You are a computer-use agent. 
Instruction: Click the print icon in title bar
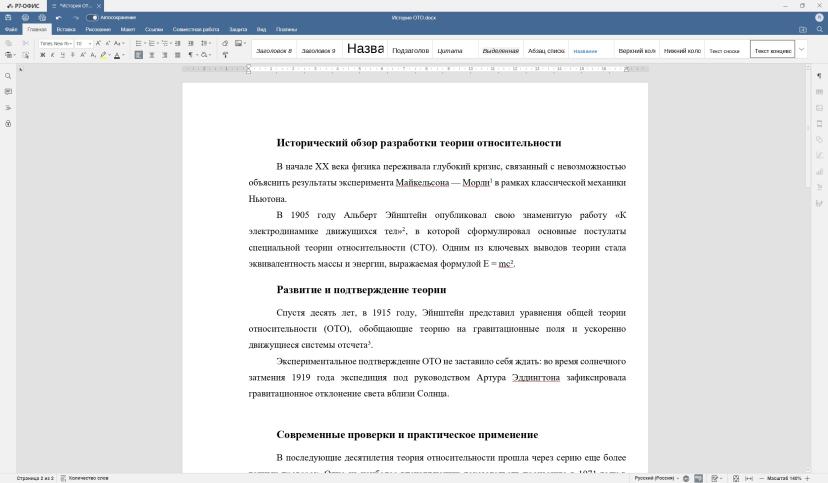click(x=25, y=17)
